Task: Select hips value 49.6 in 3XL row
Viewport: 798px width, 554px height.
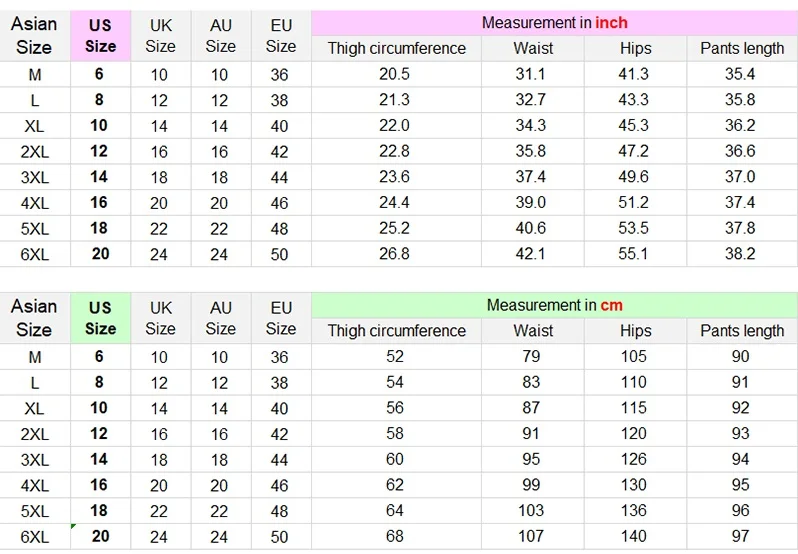Action: [x=634, y=177]
